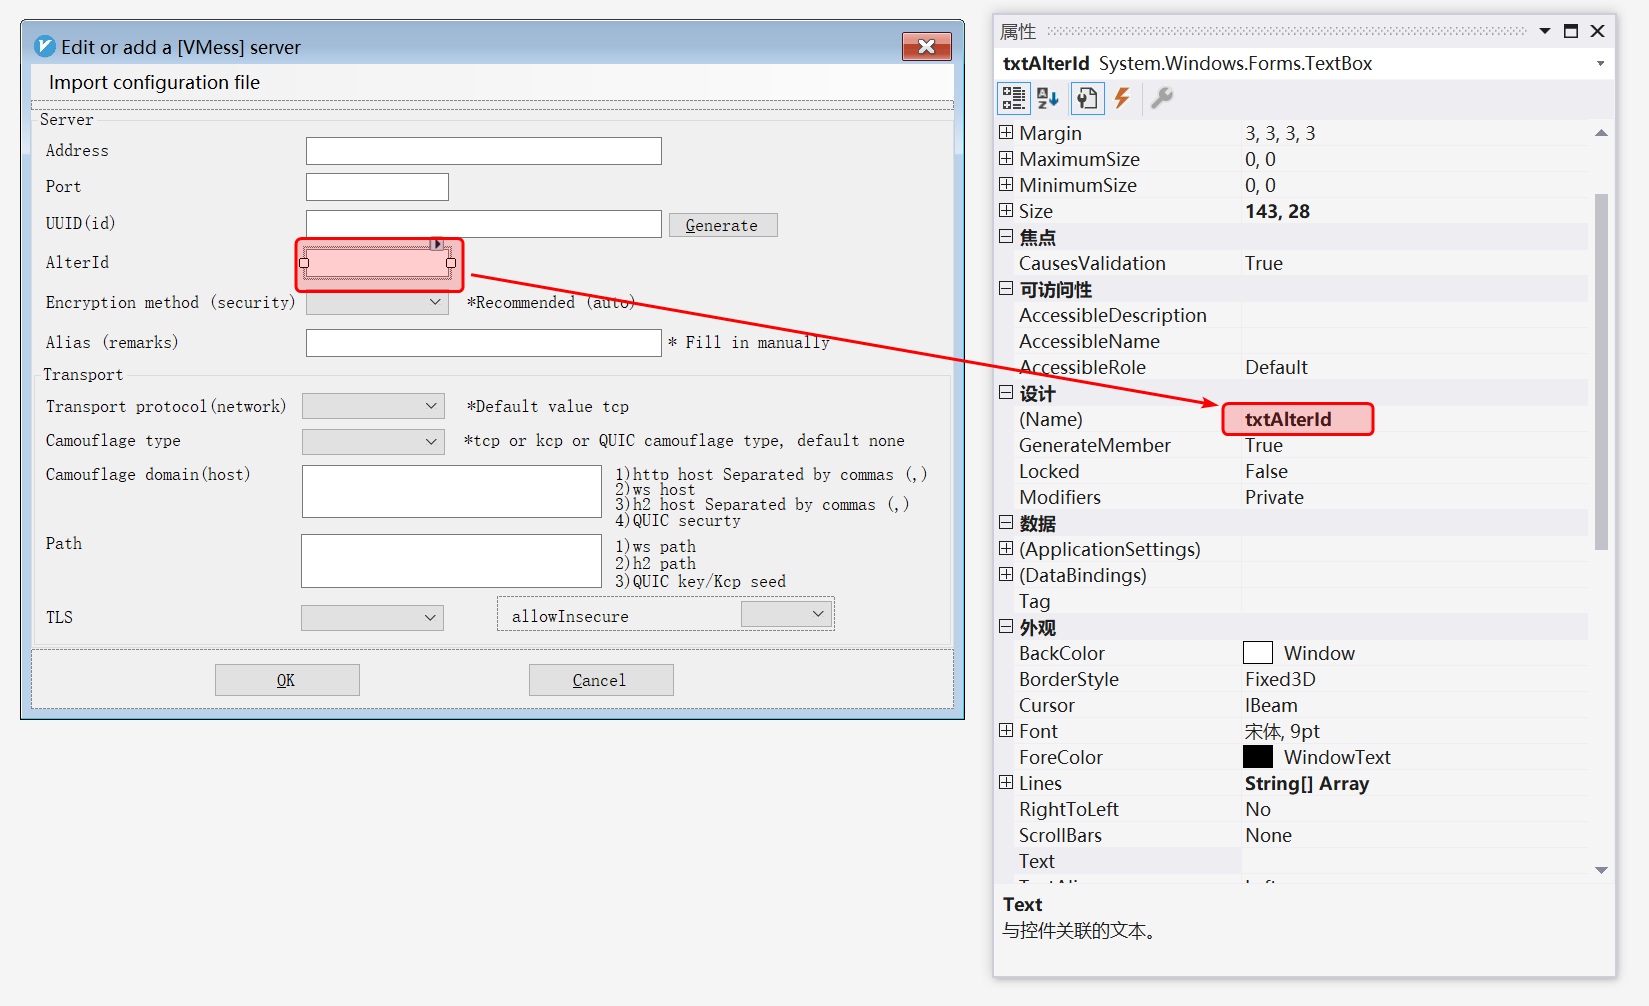Open the Events lightning bolt view
1649x1006 pixels.
tap(1122, 98)
